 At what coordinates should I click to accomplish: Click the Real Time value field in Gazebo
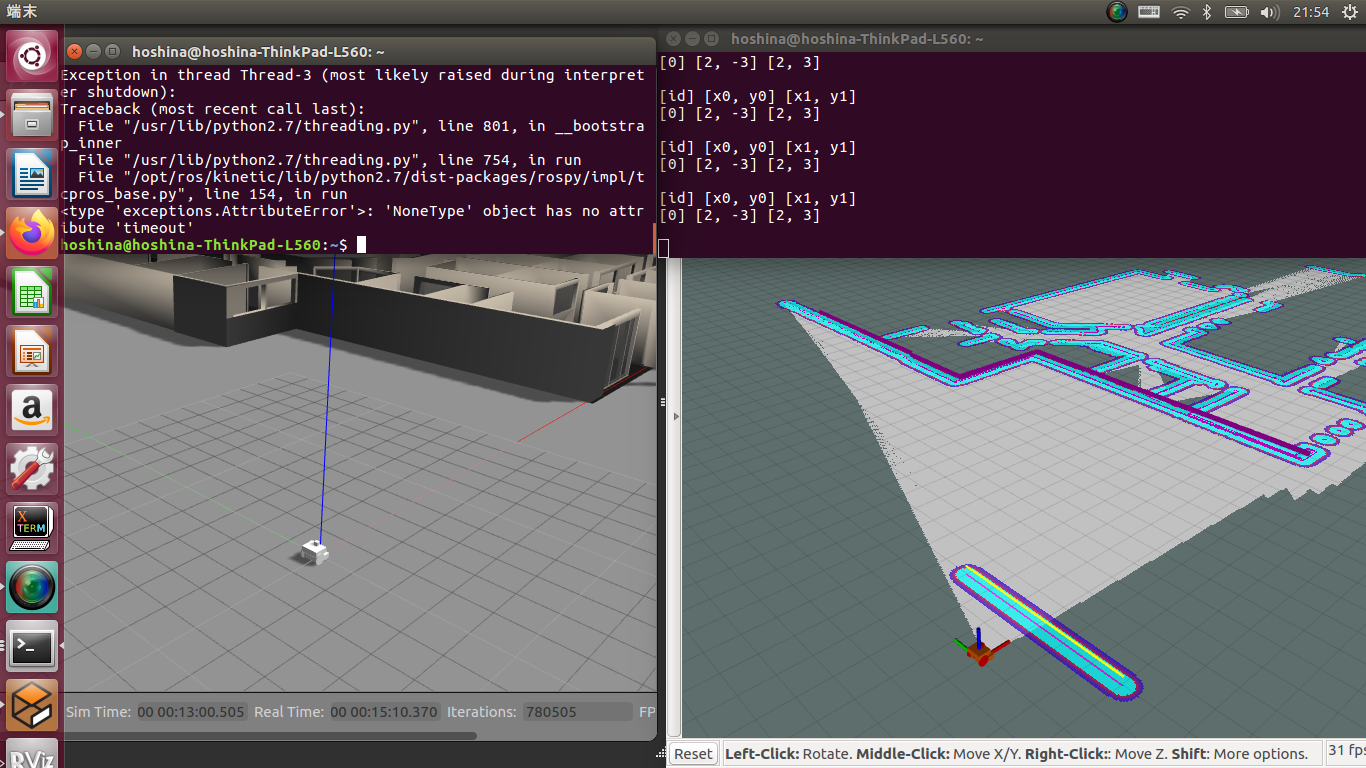[x=384, y=712]
